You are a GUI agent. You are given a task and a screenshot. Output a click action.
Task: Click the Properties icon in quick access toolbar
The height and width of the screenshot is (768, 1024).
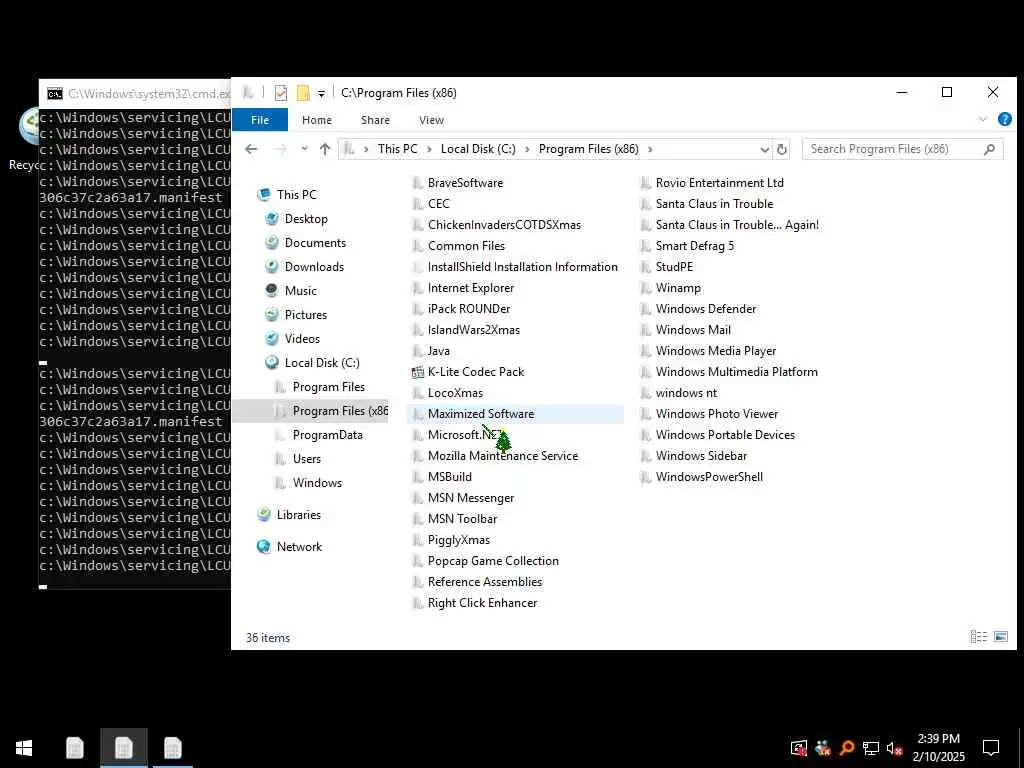click(x=281, y=93)
